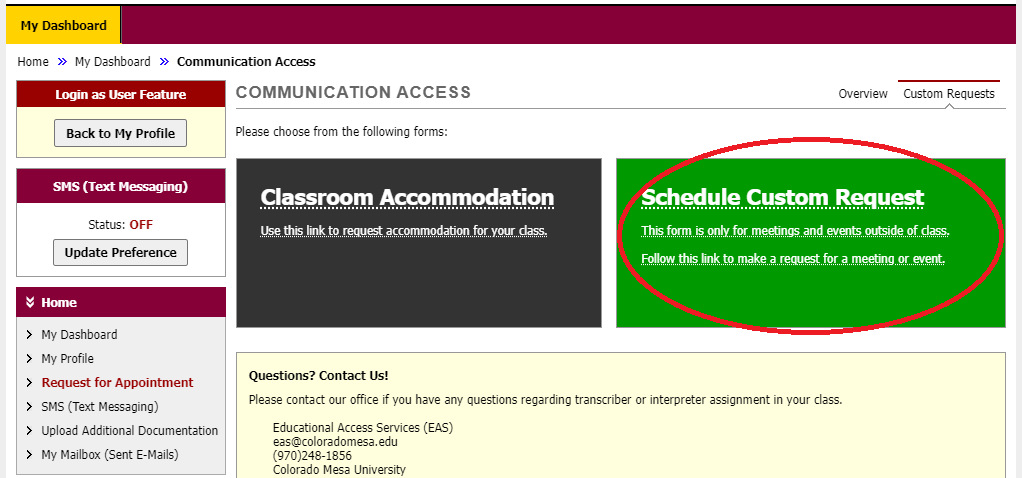1022x478 pixels.
Task: Click the chevron arrow beside My Profile
Action: [x=30, y=359]
